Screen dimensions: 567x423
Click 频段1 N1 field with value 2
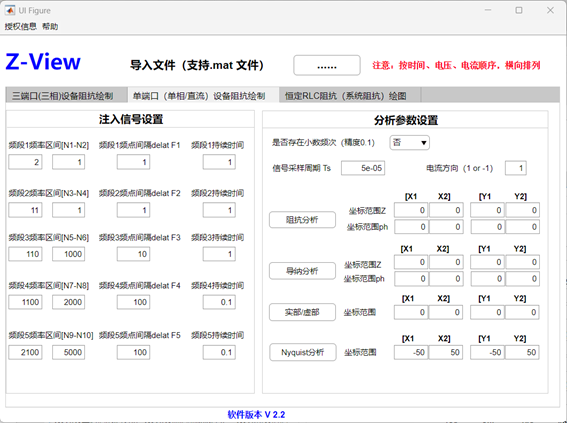[25, 162]
